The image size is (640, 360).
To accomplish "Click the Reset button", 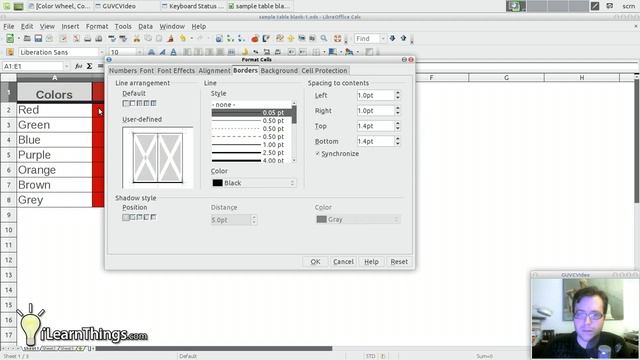I will click(399, 262).
